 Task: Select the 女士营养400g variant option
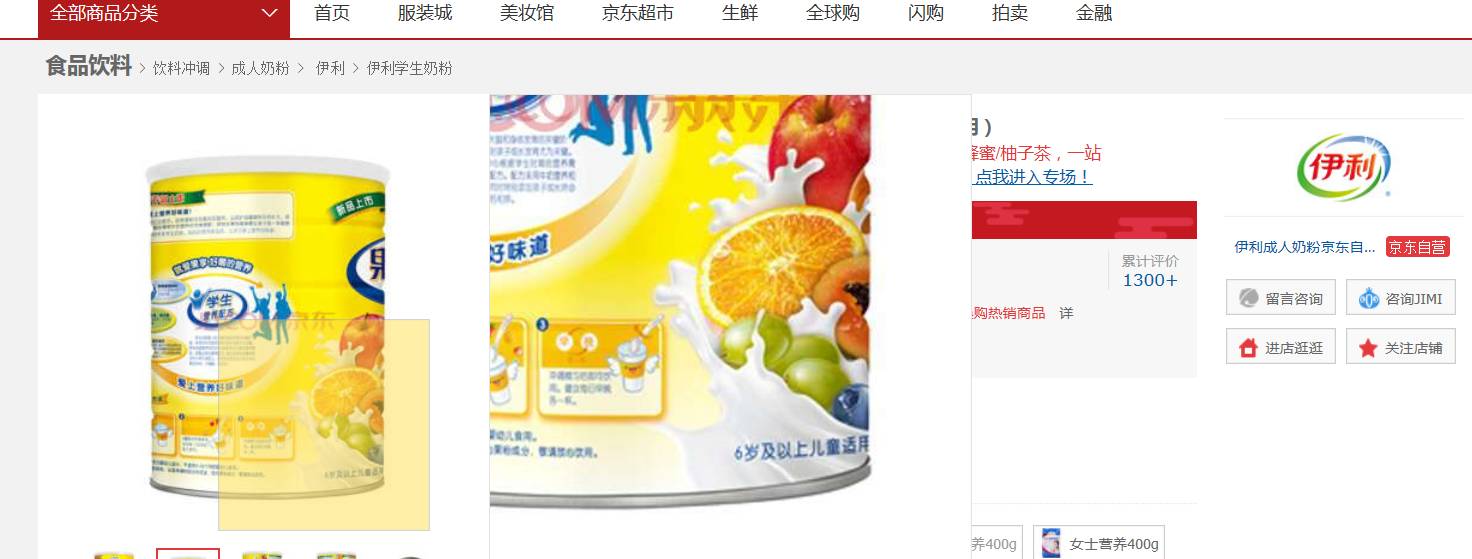coord(1099,543)
